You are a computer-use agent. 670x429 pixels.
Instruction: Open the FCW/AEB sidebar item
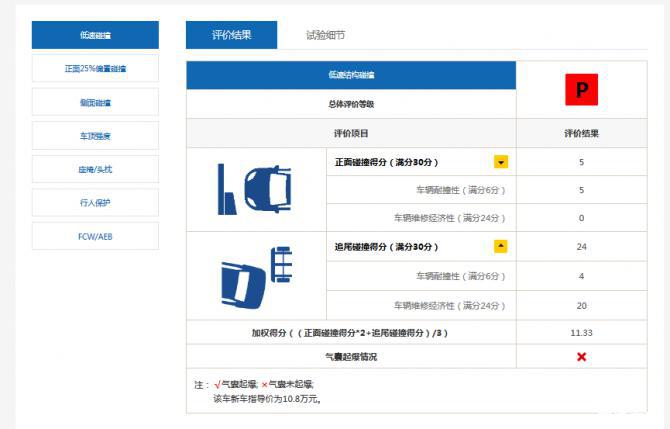(x=95, y=236)
